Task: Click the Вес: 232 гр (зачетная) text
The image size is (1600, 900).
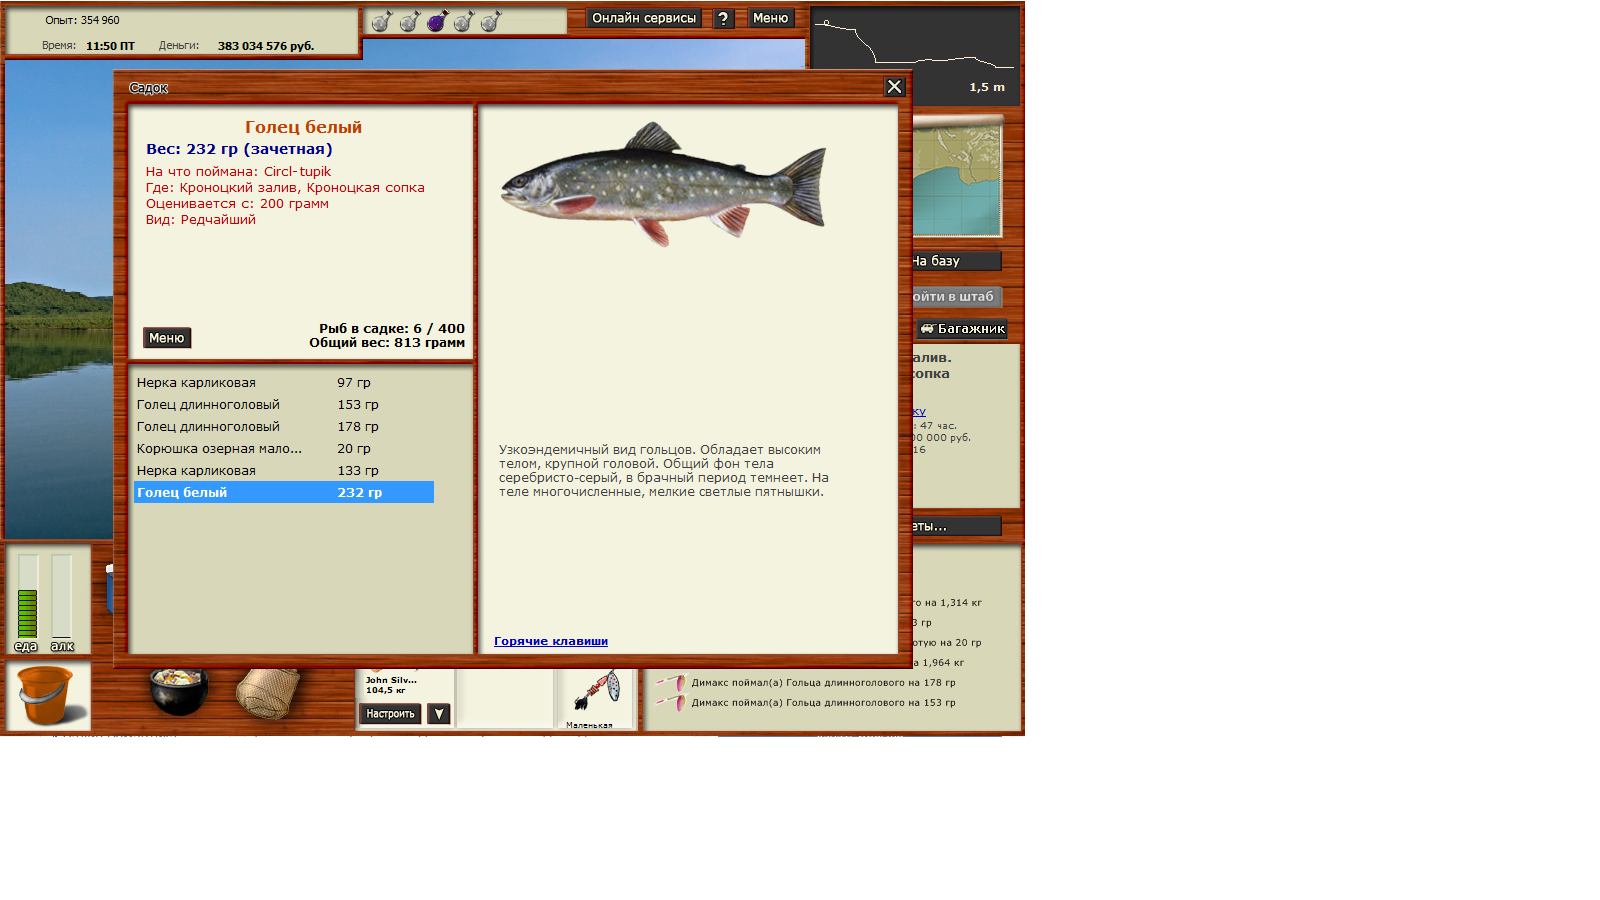Action: click(239, 149)
